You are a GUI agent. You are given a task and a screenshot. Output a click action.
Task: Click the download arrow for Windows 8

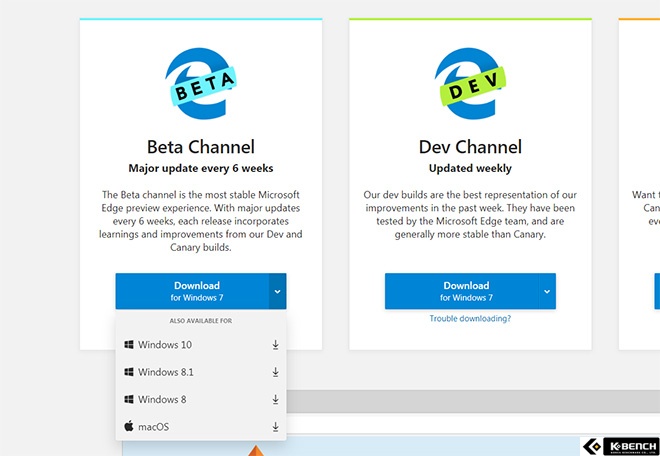click(x=275, y=400)
